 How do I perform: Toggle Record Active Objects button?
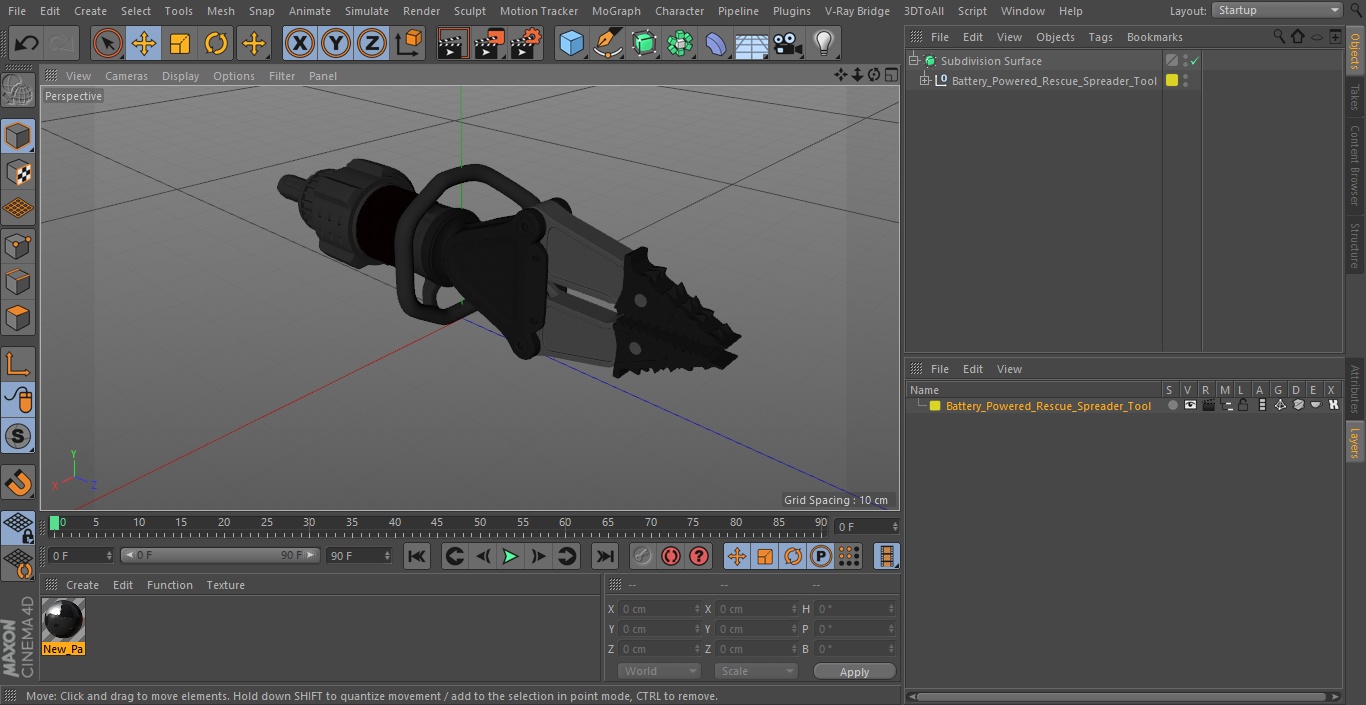click(642, 557)
